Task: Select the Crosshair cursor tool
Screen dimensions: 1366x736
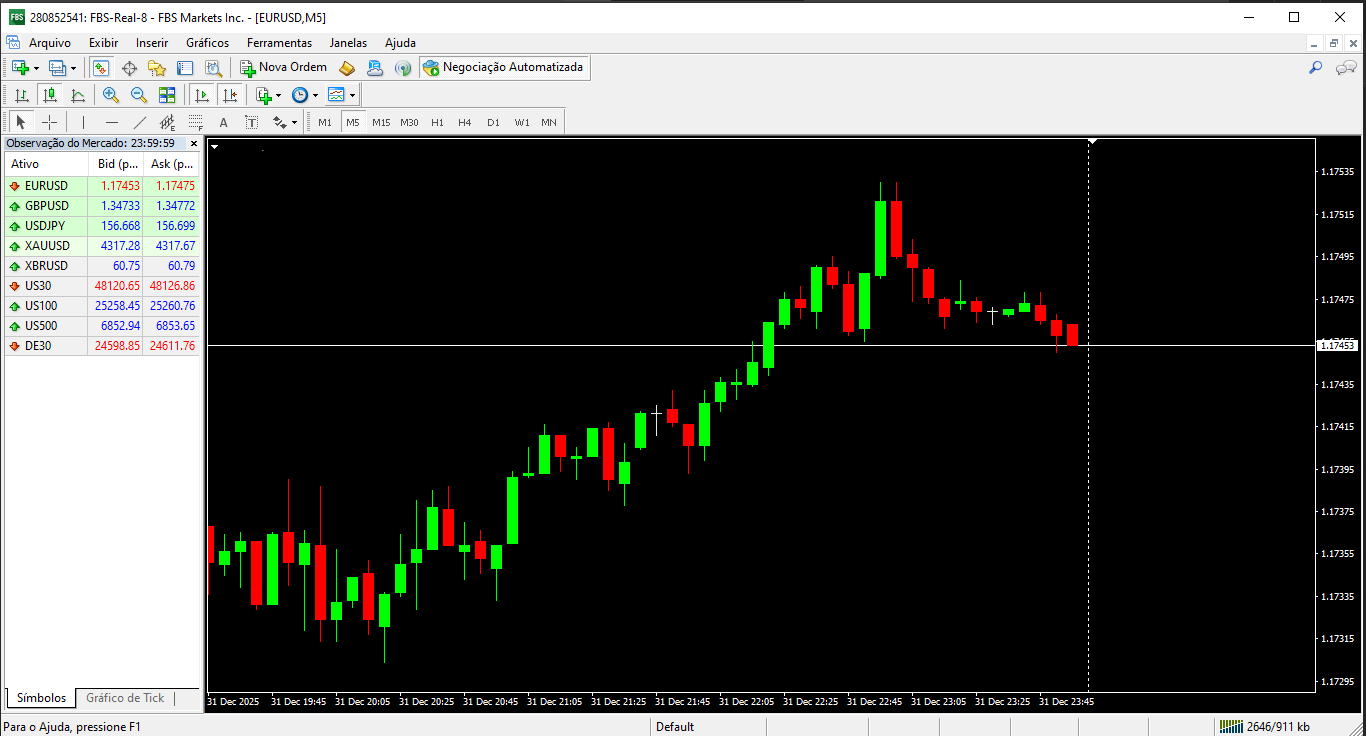Action: coord(49,122)
